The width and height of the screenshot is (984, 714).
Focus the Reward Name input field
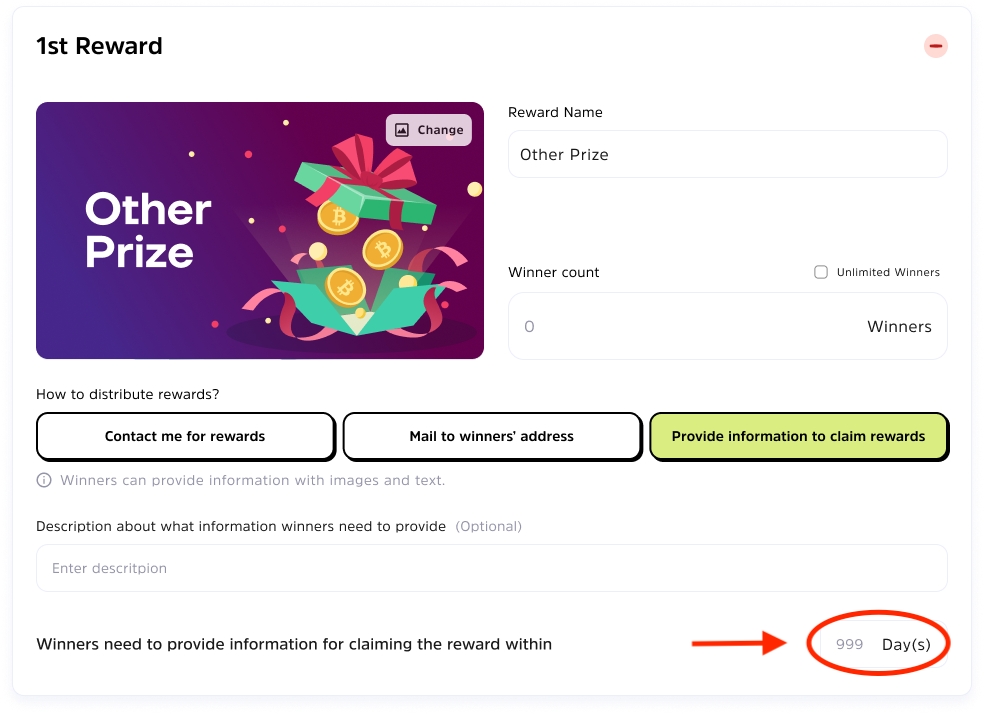728,154
